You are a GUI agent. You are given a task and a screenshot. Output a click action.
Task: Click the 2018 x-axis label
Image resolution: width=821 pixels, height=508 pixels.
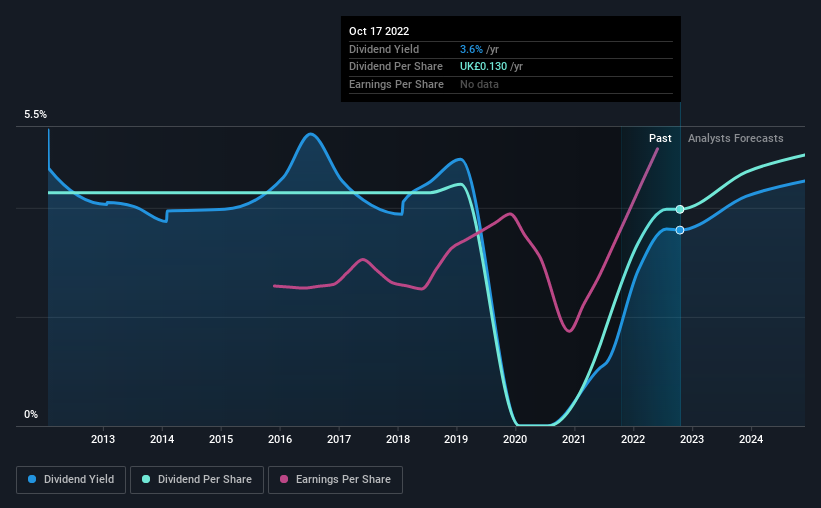click(x=398, y=439)
